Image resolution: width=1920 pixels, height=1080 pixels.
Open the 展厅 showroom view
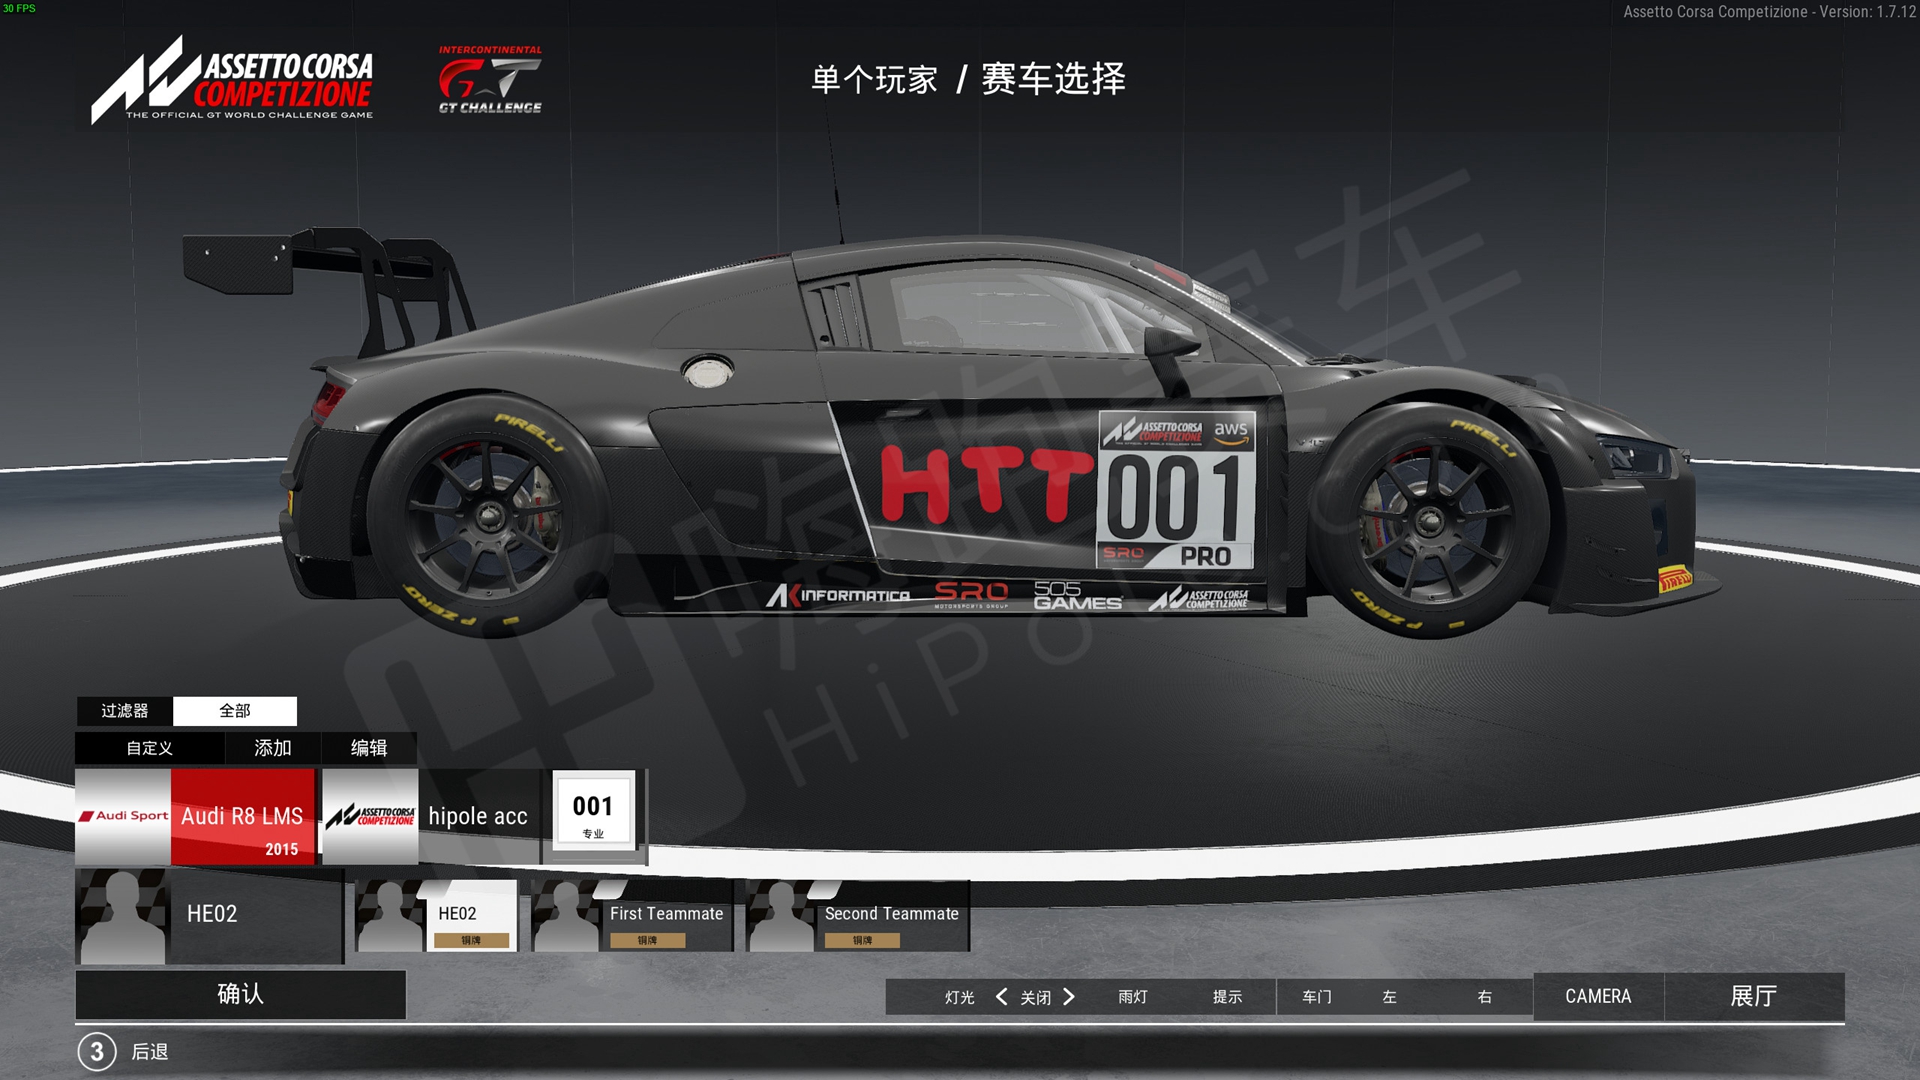[x=1754, y=997]
